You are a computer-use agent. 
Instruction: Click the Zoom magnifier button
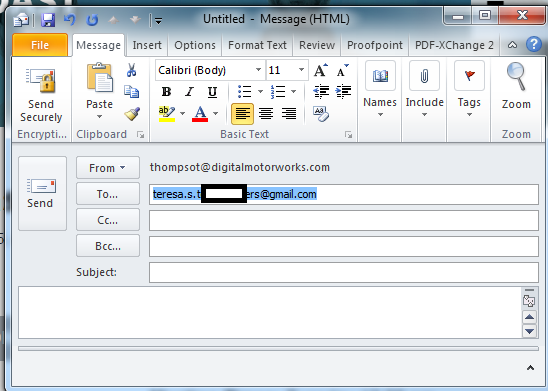click(516, 86)
